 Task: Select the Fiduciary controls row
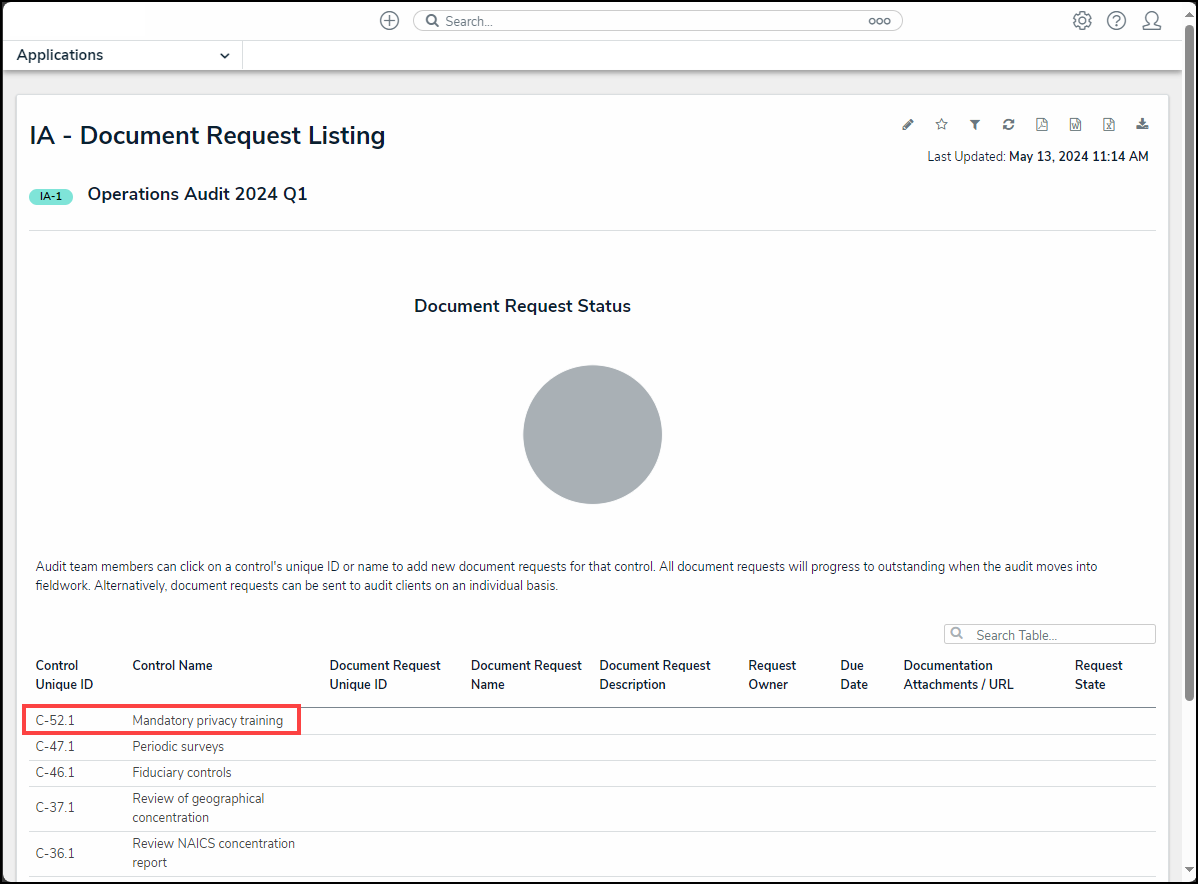(x=181, y=773)
